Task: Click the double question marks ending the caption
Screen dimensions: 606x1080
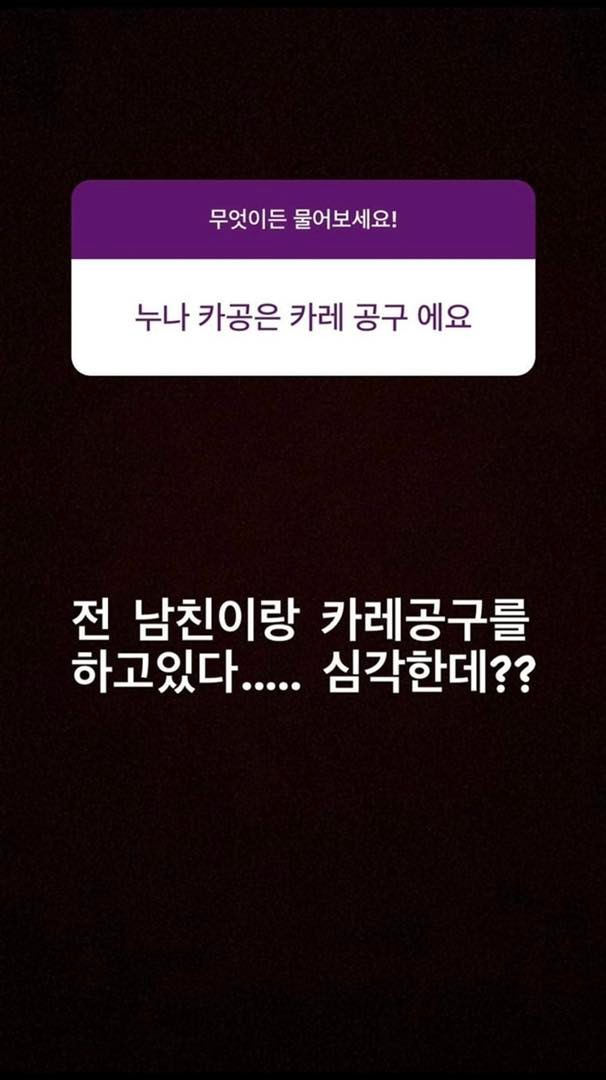Action: pos(508,671)
